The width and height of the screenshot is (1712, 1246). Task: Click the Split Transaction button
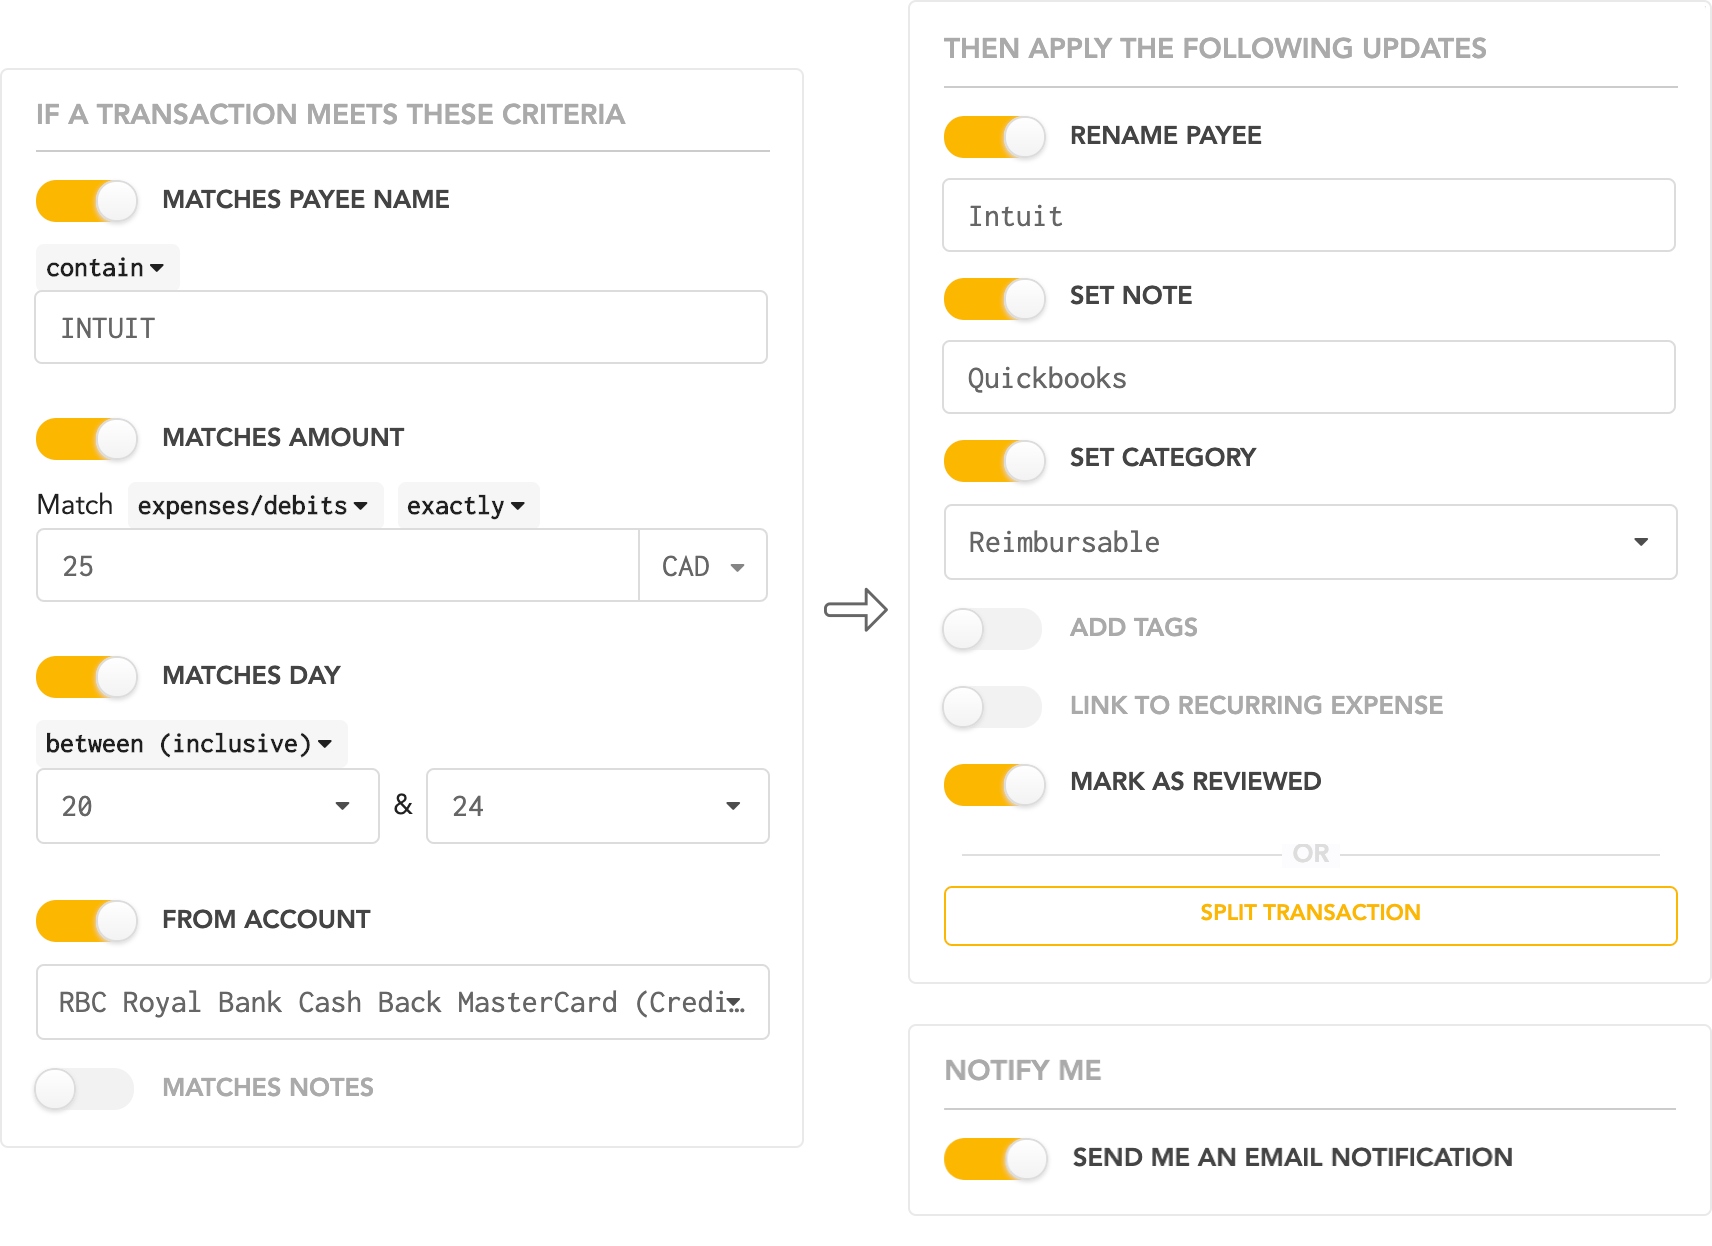[1311, 915]
